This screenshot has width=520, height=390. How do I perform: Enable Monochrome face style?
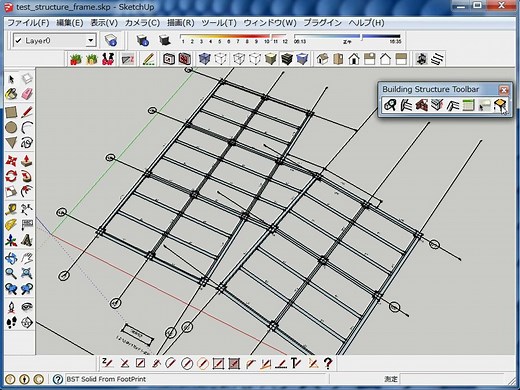click(302, 59)
